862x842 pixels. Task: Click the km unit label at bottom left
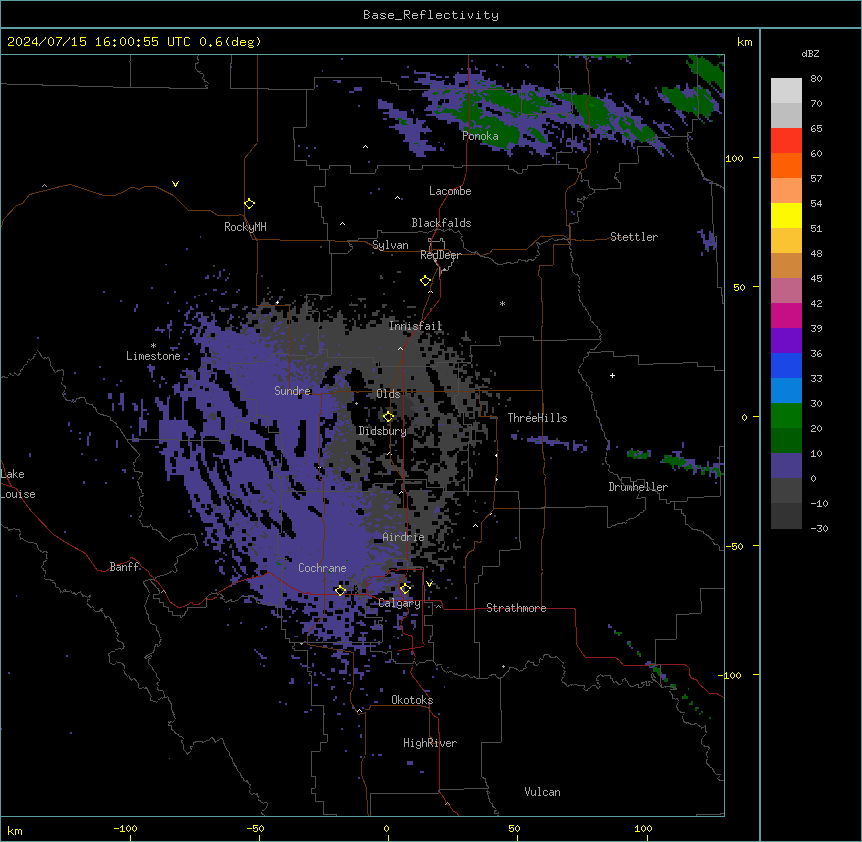click(x=15, y=830)
